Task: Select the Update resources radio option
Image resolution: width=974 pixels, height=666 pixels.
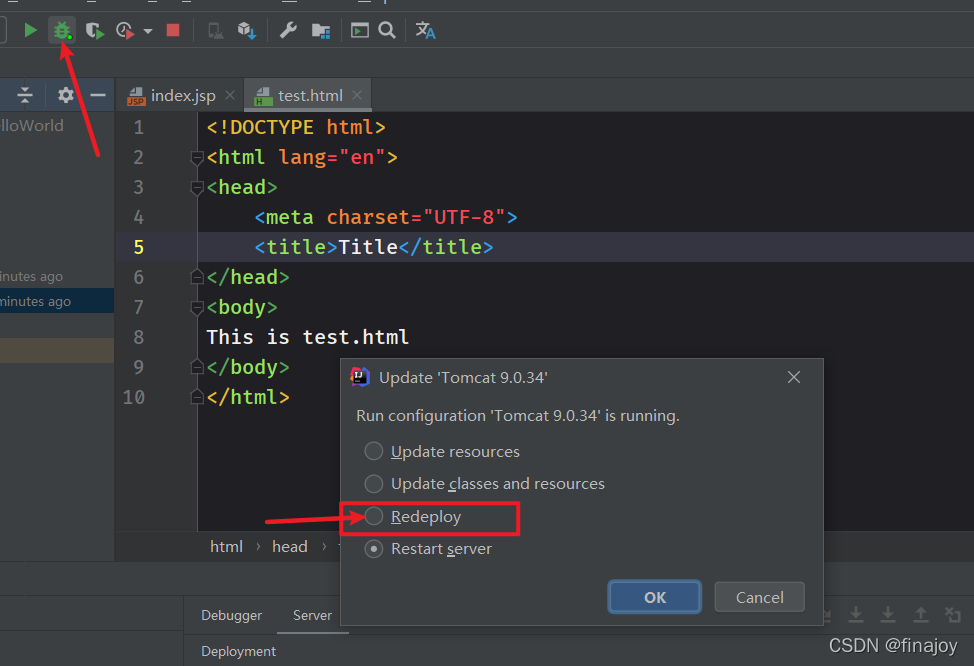Action: pyautogui.click(x=373, y=451)
